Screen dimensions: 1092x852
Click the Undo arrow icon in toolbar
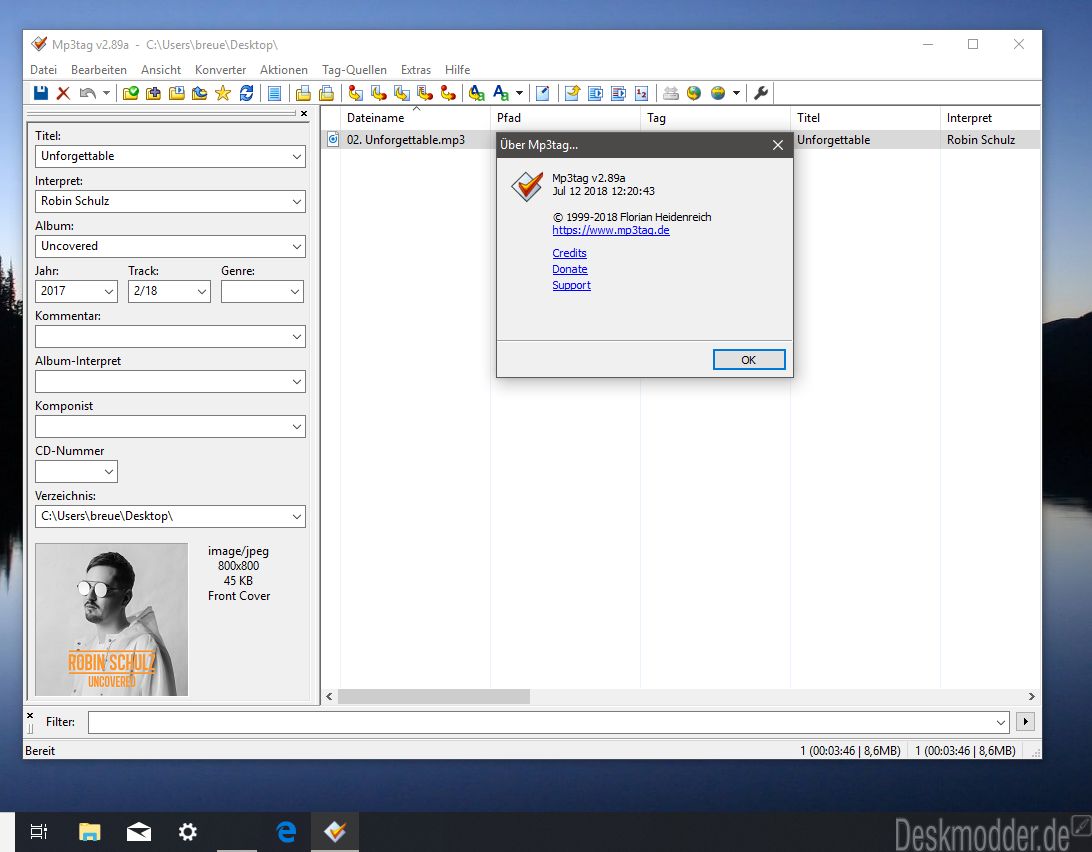(x=88, y=93)
